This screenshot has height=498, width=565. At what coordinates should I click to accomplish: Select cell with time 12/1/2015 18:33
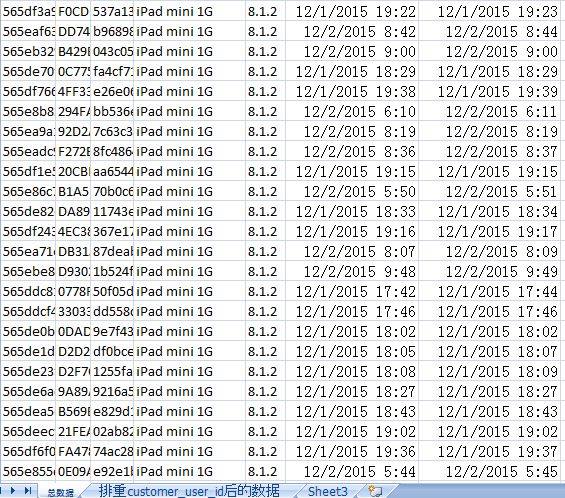(x=352, y=212)
